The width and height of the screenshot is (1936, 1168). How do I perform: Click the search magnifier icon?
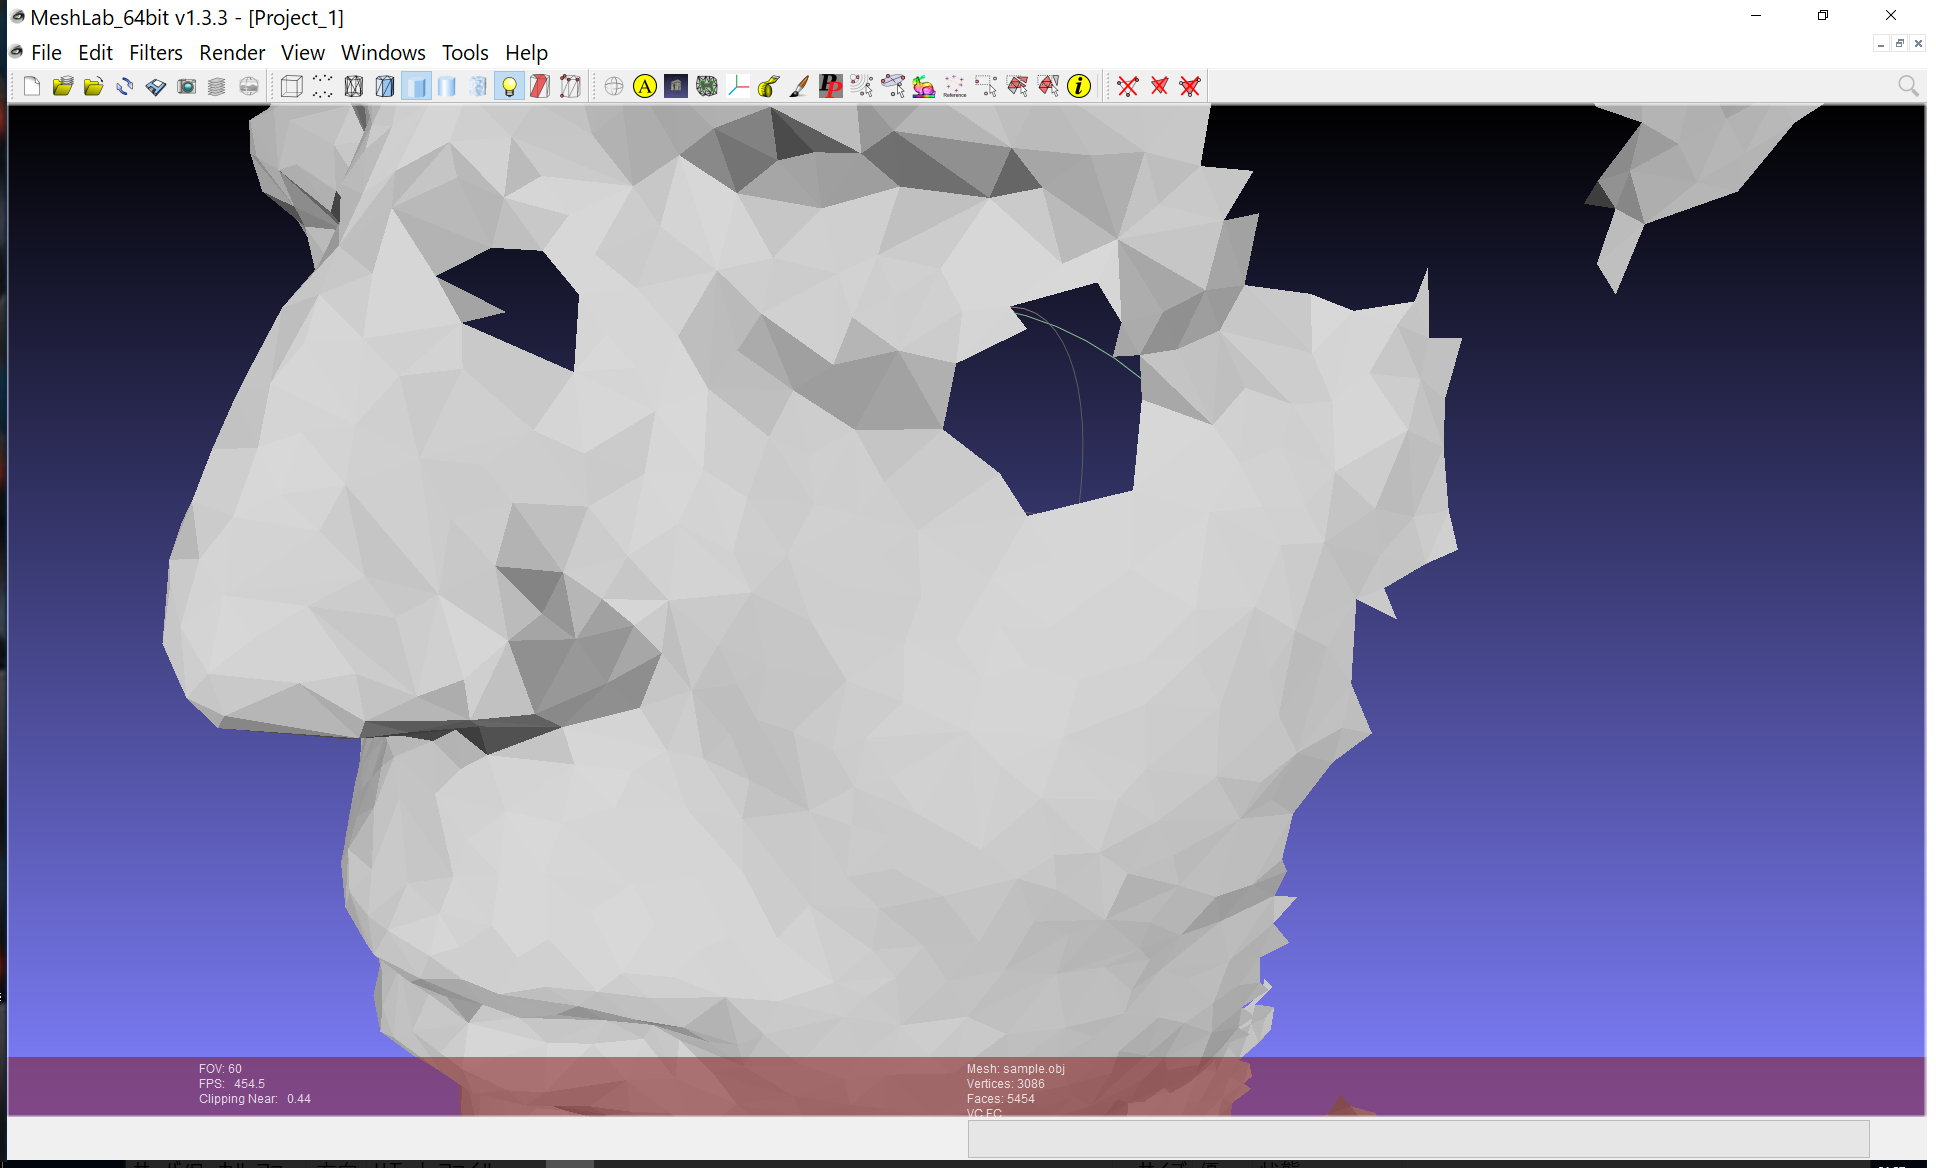coord(1908,87)
